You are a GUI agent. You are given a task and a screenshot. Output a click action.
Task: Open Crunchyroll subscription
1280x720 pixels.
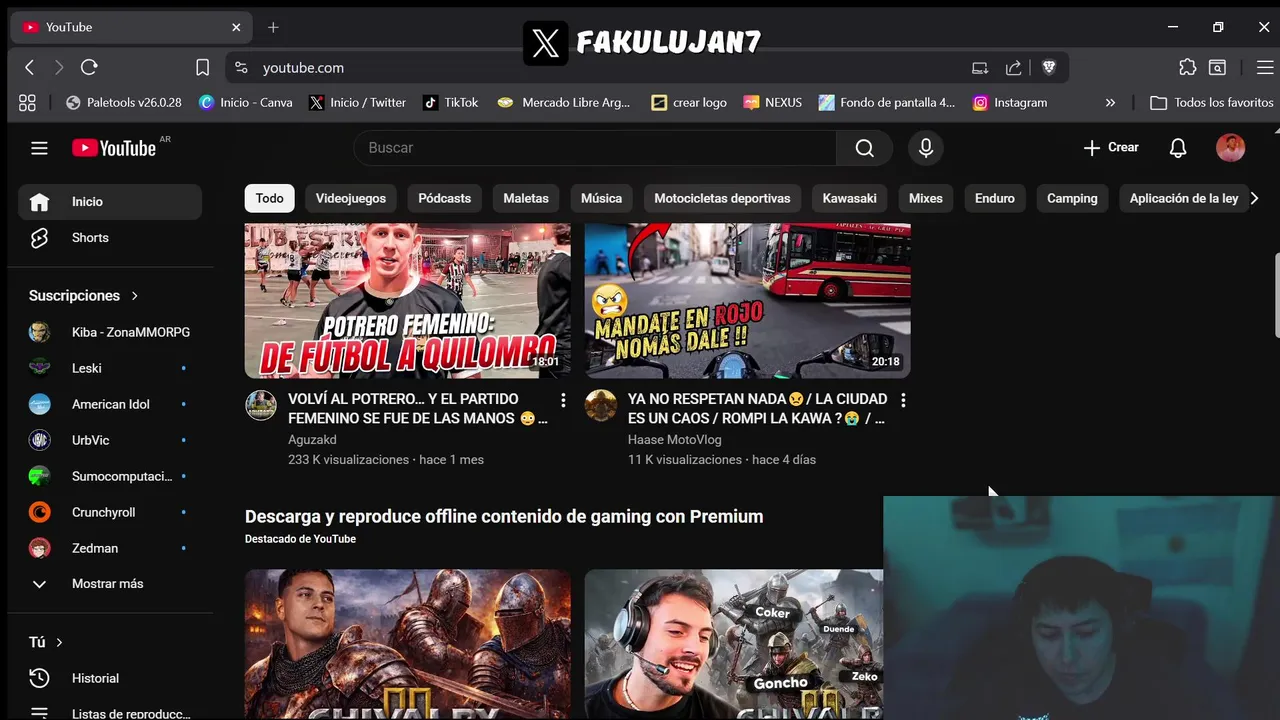click(110, 512)
